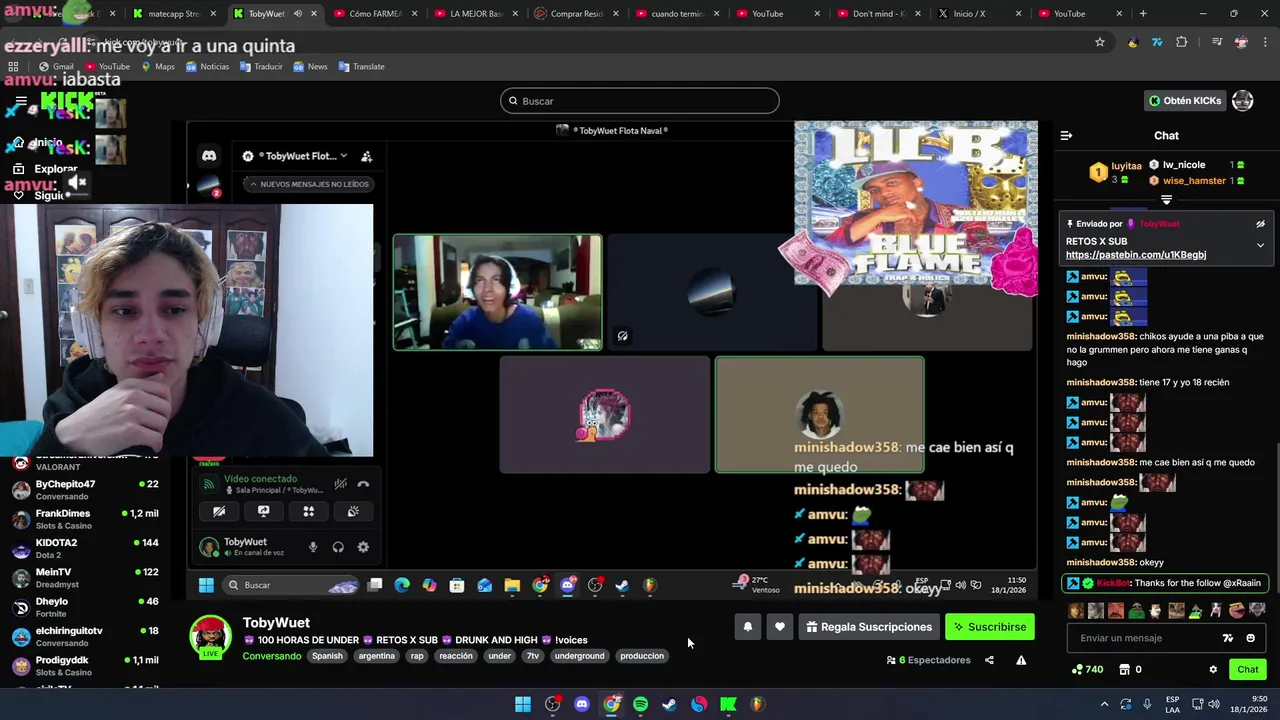1280x720 pixels.
Task: Open the emoji picker in chat
Action: pos(1250,638)
